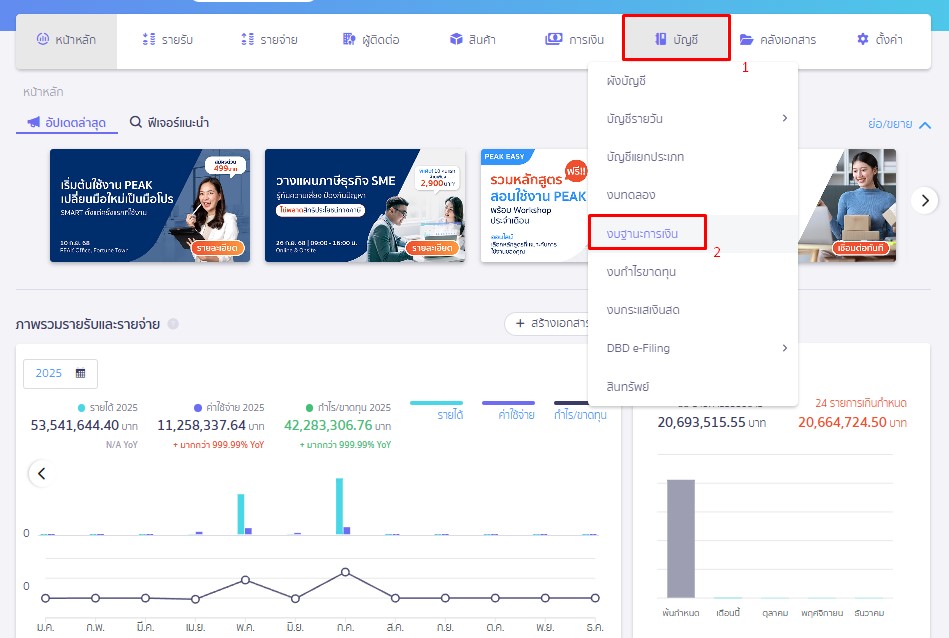Click the calendar icon in year field
The height and width of the screenshot is (638, 949).
pos(80,373)
